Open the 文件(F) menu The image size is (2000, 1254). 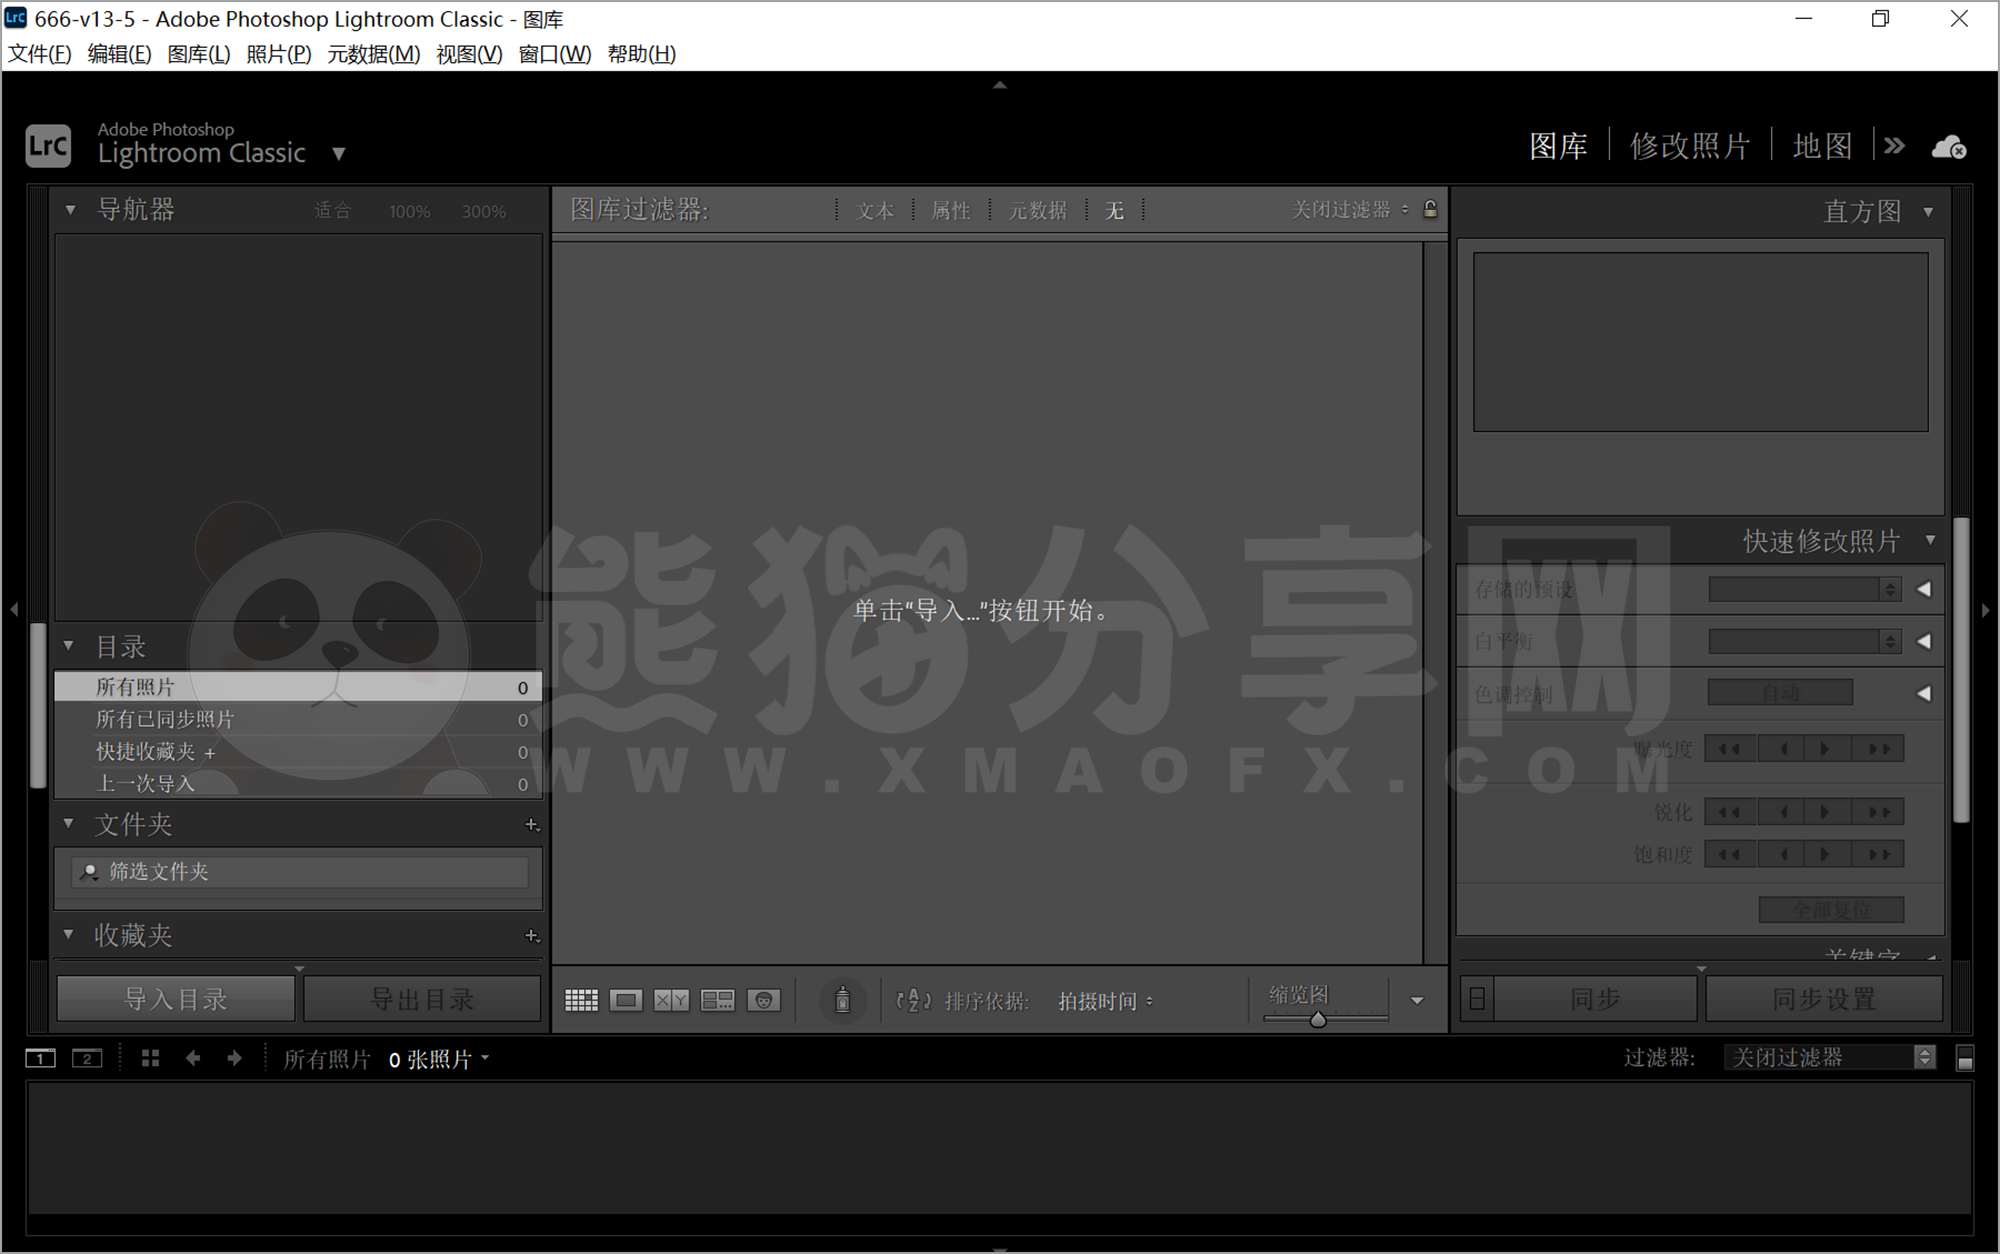39,54
